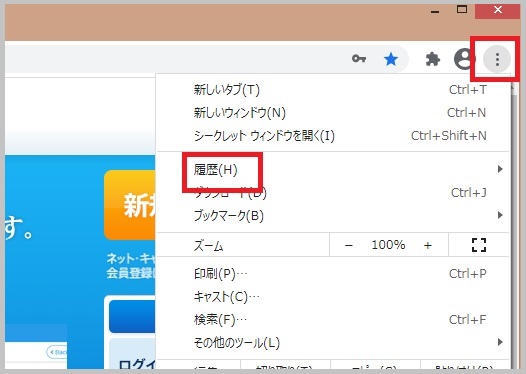Toggle fullscreen icon in zoom row
Screen dimensions: 526x374
479,245
